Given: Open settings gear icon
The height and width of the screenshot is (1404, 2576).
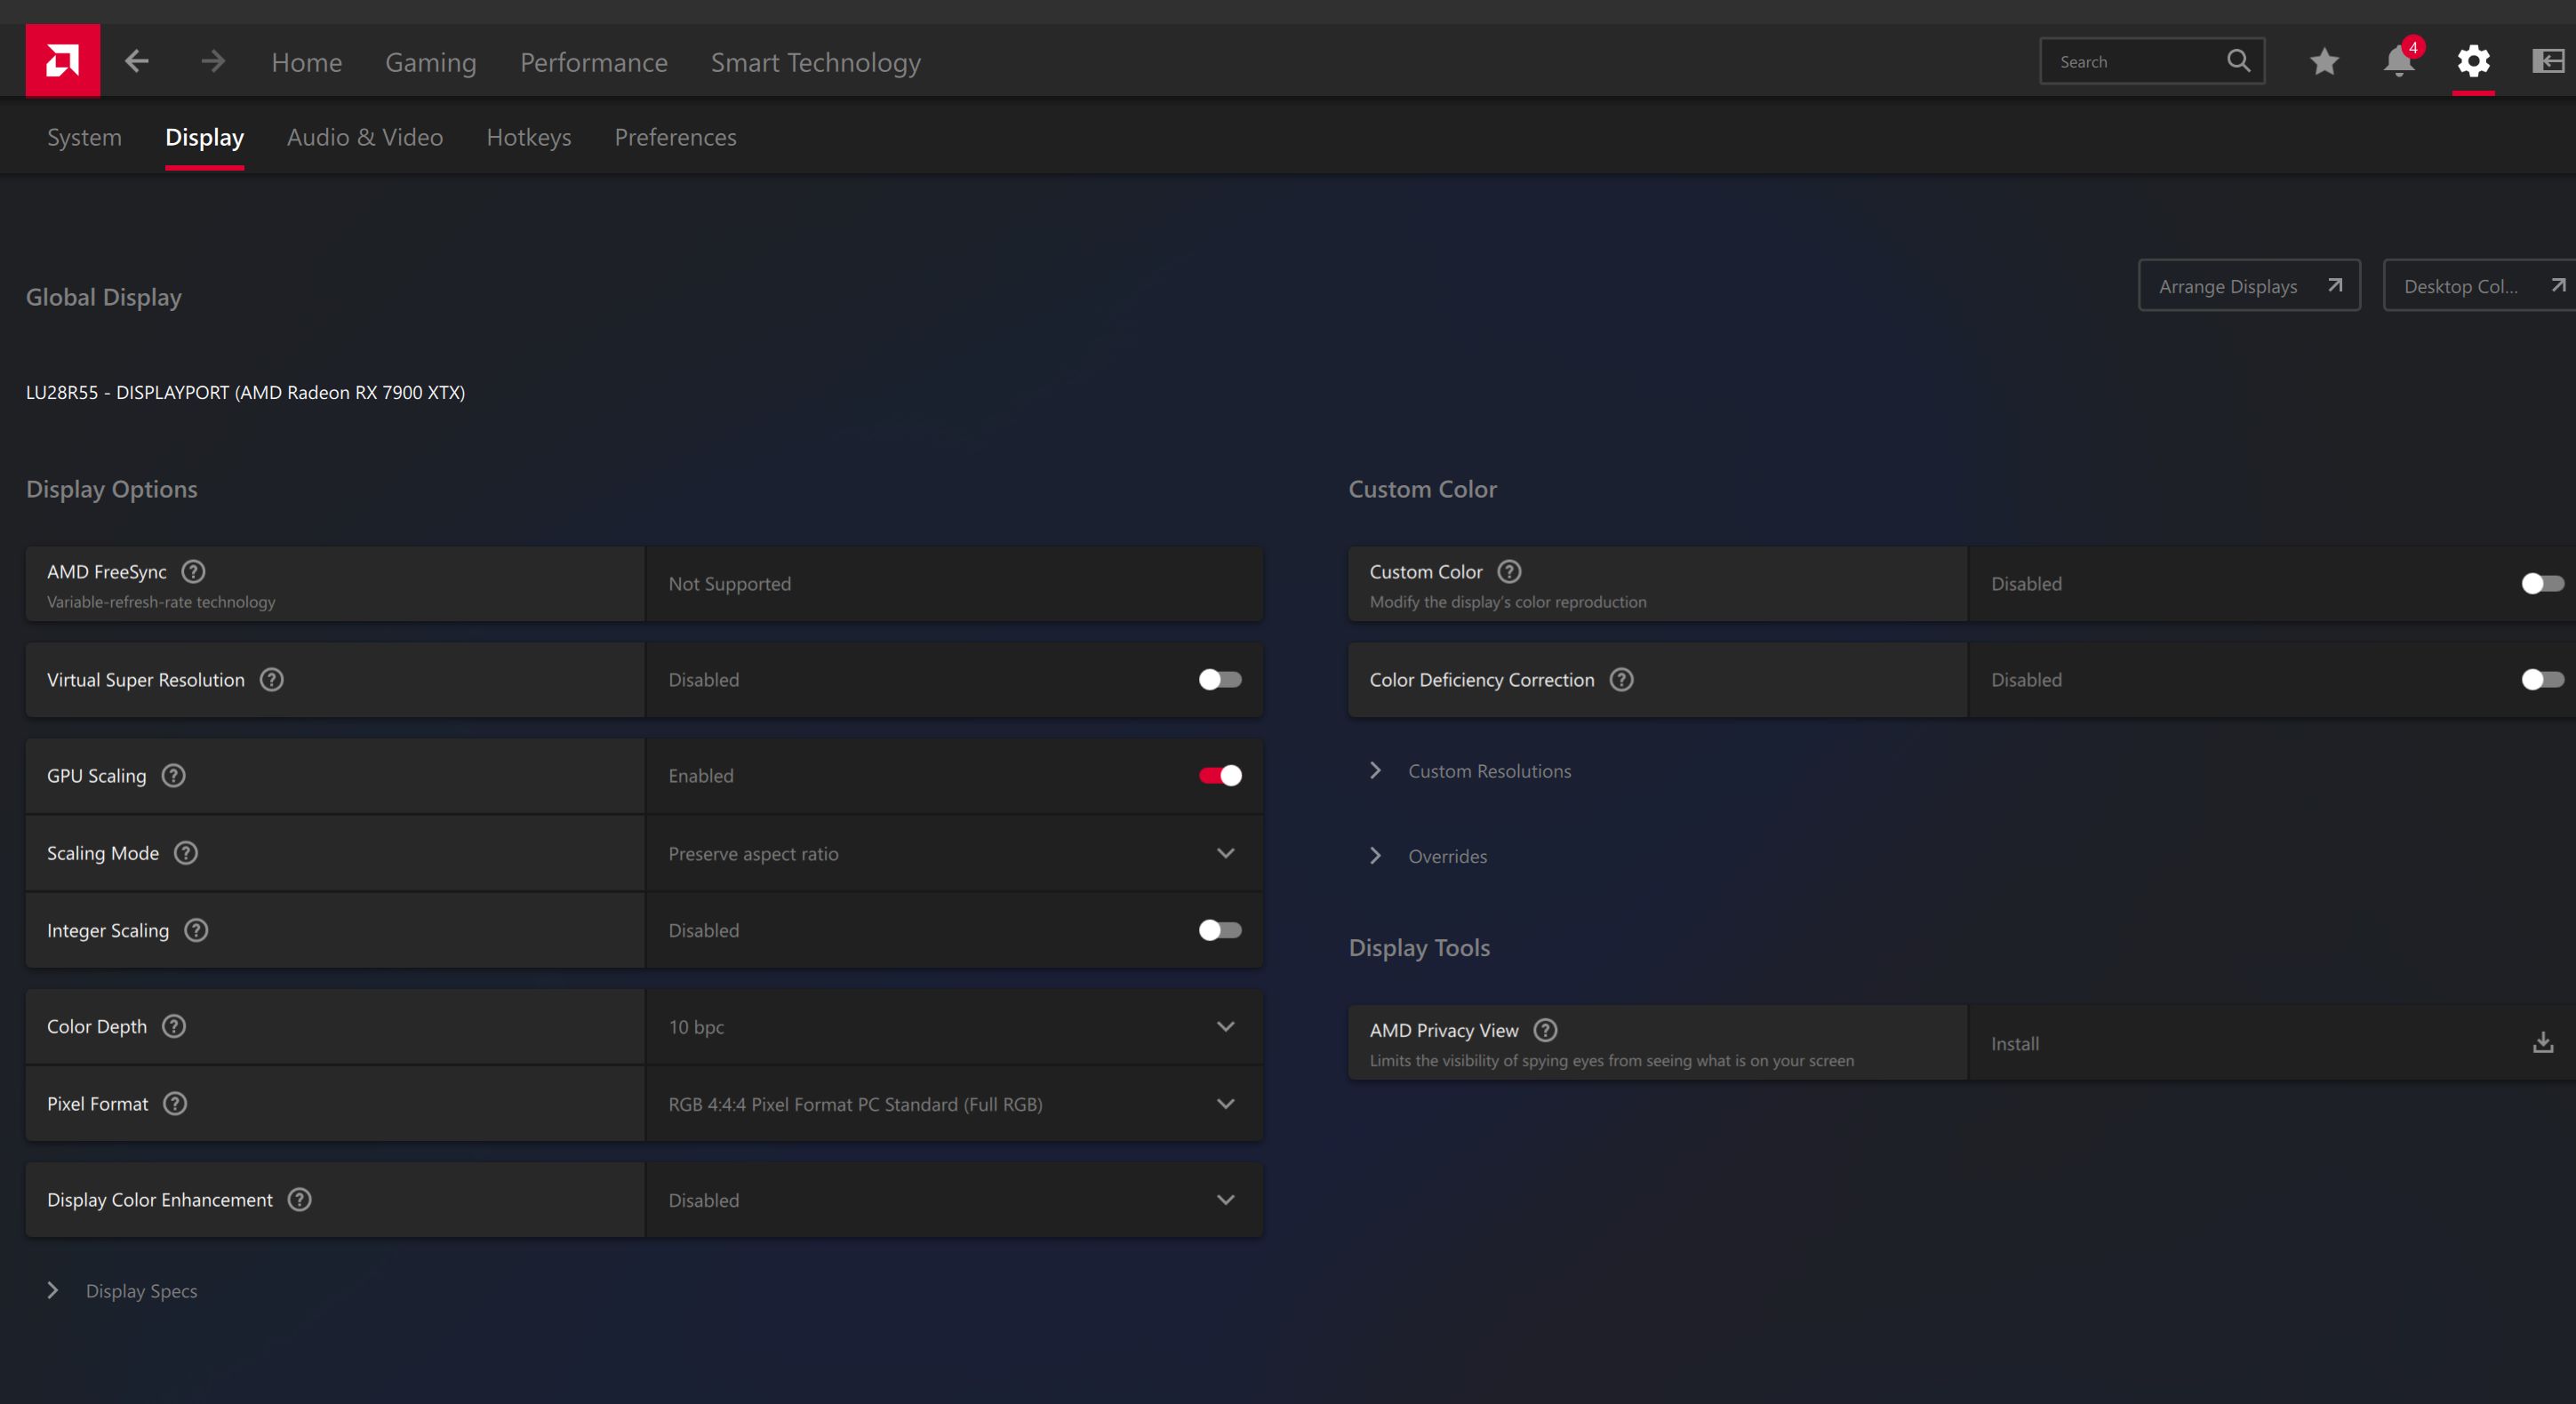Looking at the screenshot, I should [x=2473, y=61].
